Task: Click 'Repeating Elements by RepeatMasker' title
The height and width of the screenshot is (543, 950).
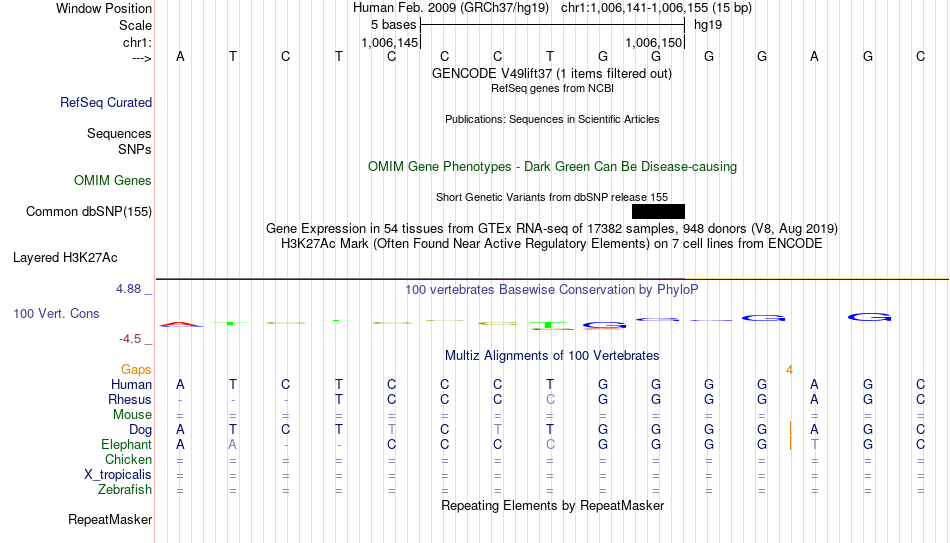Action: (x=552, y=505)
